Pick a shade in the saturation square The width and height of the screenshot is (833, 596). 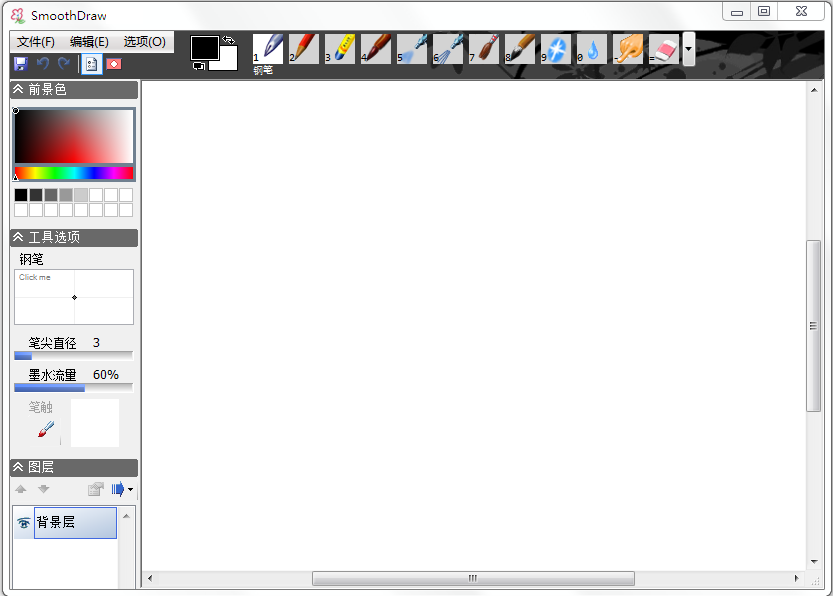(74, 137)
